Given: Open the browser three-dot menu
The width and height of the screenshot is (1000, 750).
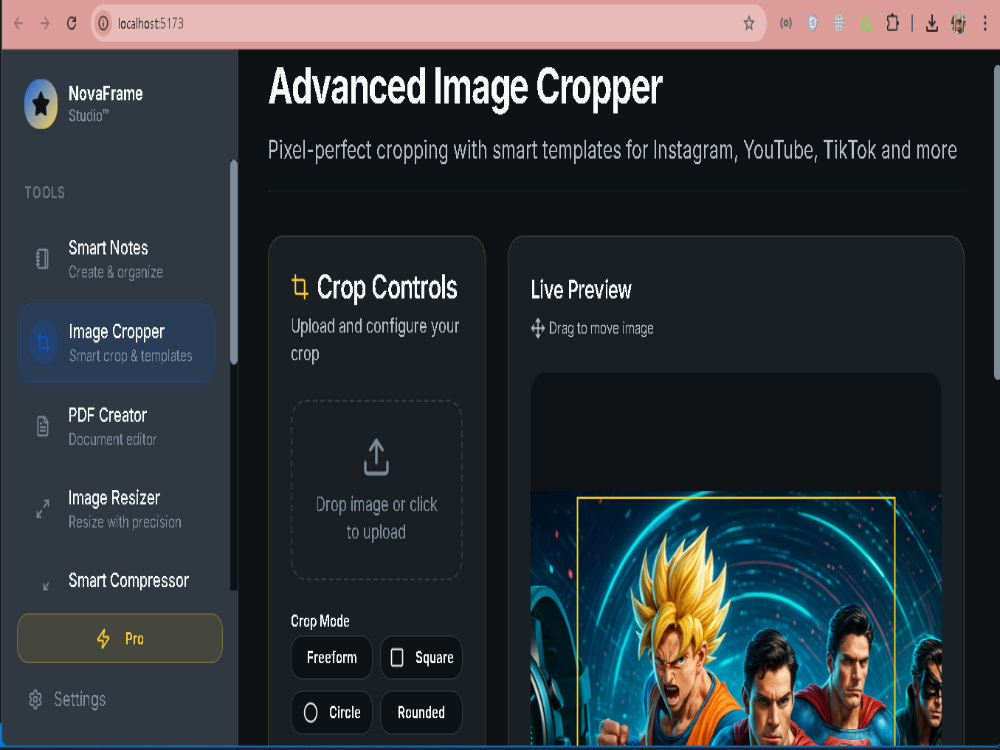Looking at the screenshot, I should click(985, 24).
